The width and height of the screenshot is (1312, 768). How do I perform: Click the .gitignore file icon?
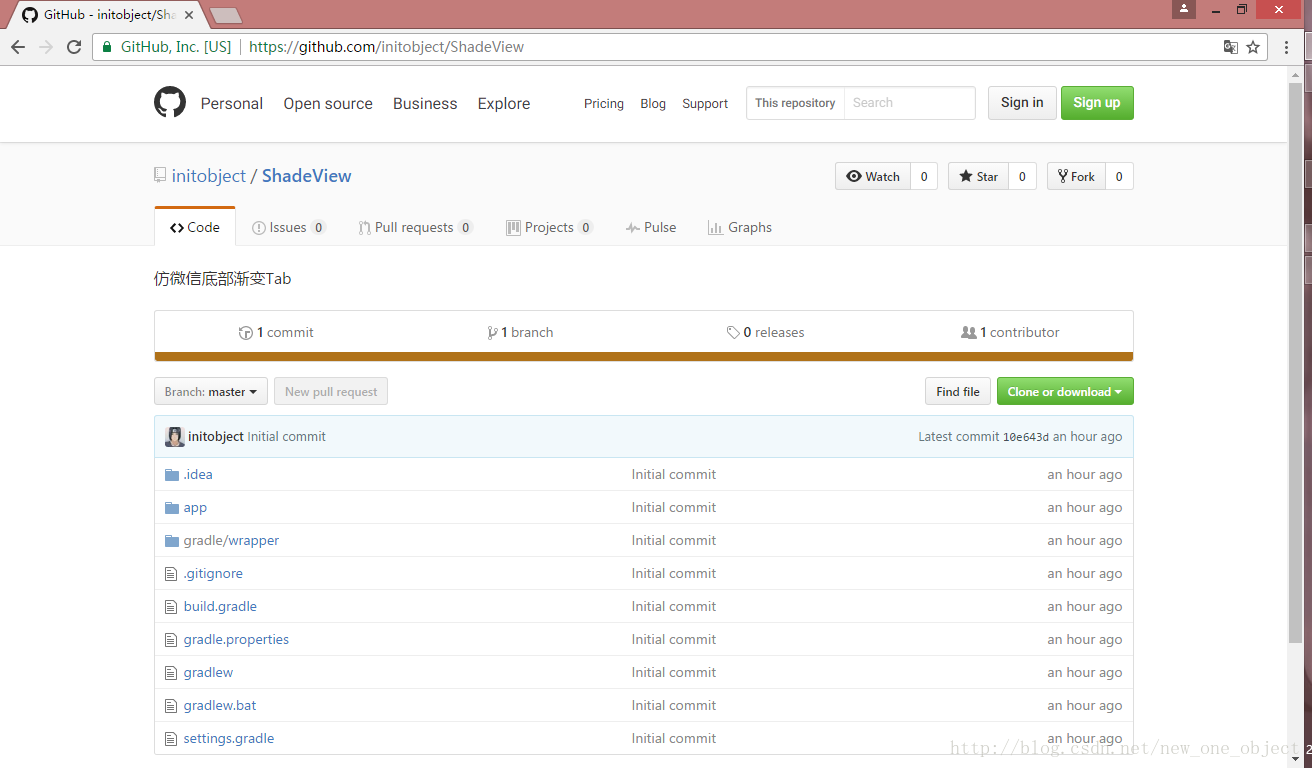pos(171,573)
